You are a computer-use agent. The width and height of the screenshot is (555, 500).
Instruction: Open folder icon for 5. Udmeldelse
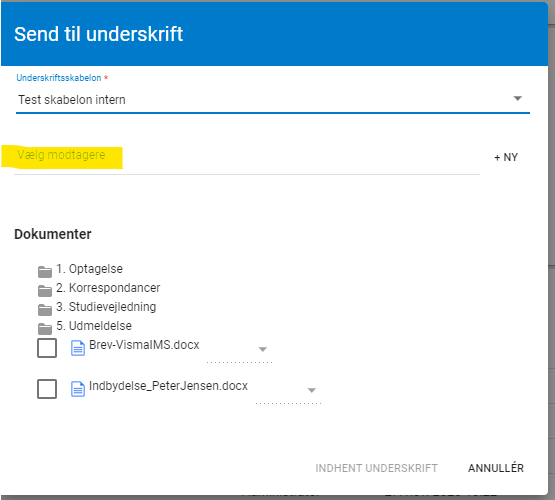[x=45, y=329]
